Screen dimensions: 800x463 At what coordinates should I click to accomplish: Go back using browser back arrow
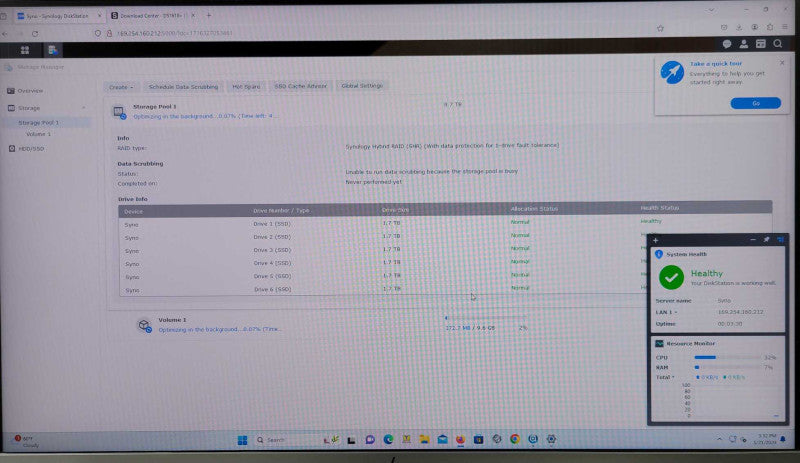(5, 34)
